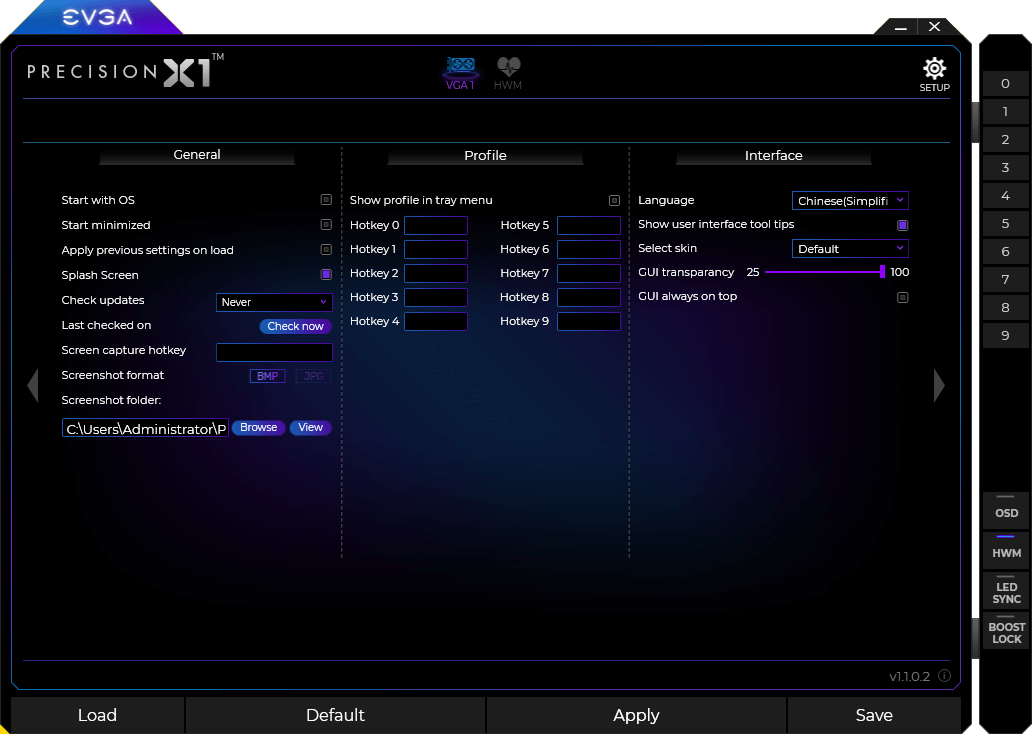
Task: Open the Language dropdown
Action: pos(850,201)
